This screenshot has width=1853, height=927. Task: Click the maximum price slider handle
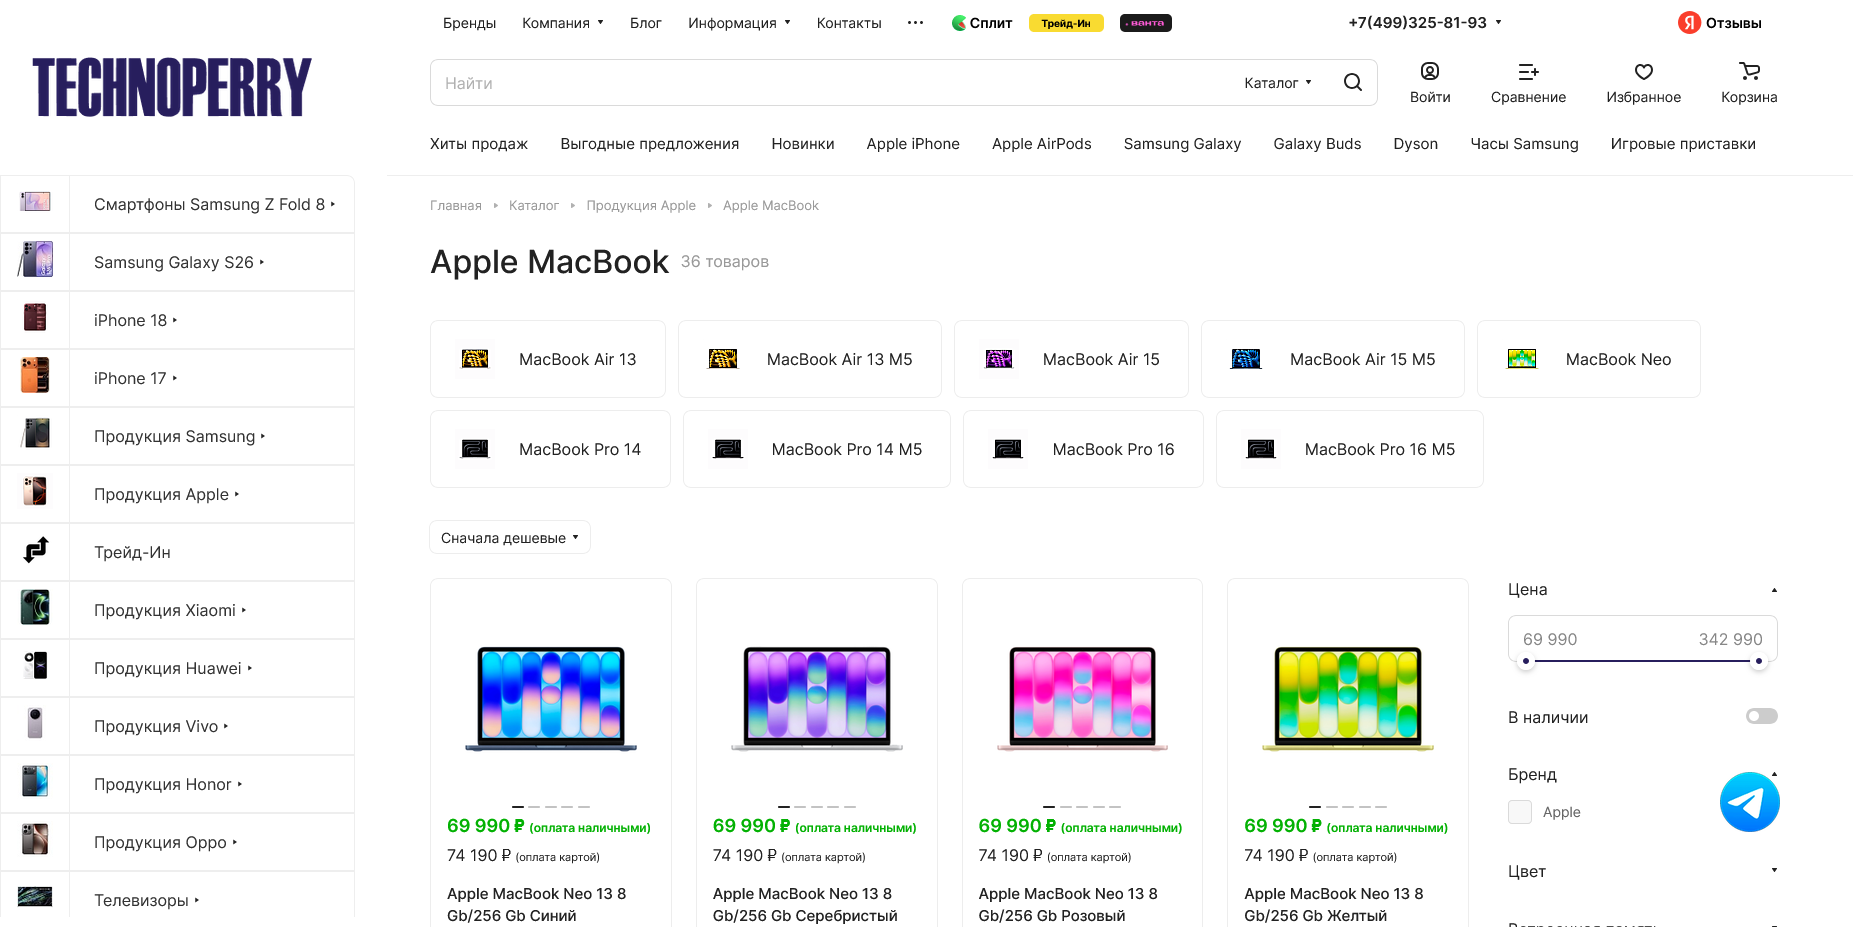(x=1758, y=661)
